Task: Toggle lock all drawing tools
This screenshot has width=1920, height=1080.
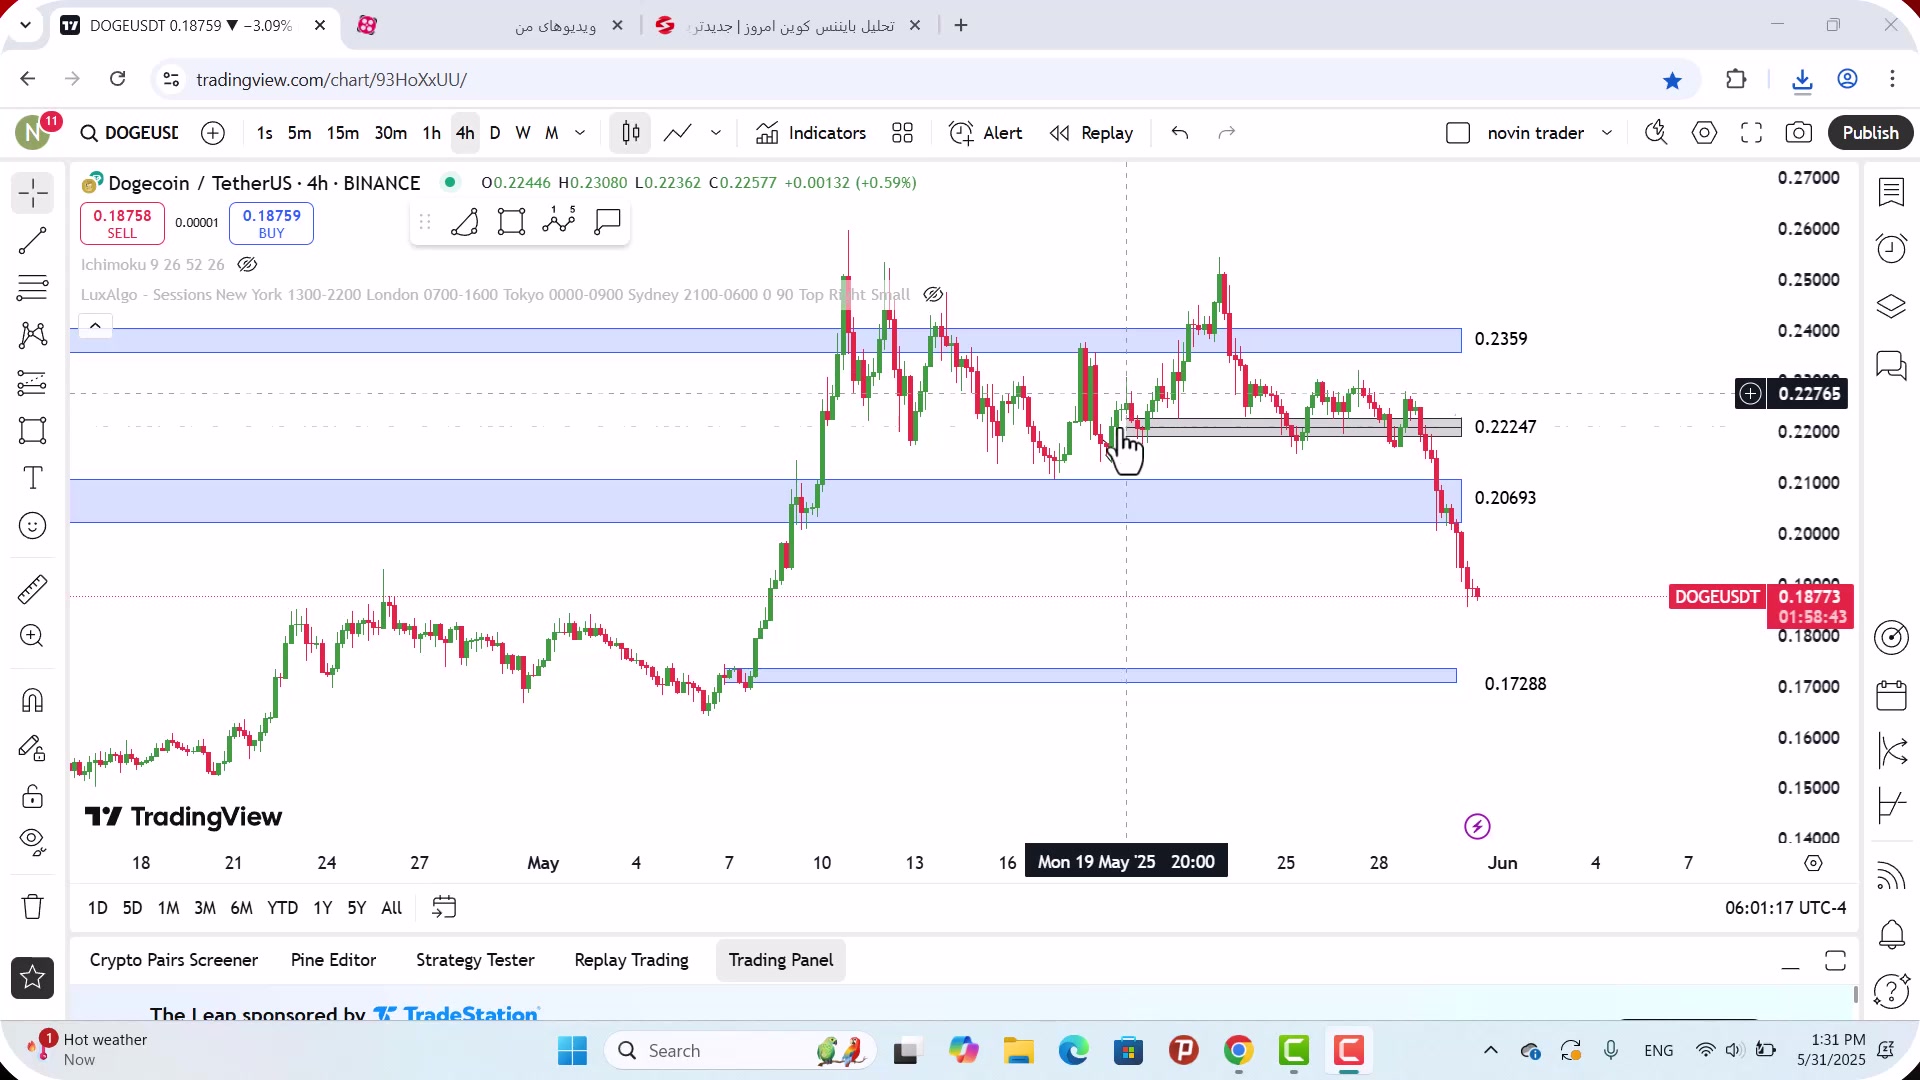Action: [x=33, y=796]
